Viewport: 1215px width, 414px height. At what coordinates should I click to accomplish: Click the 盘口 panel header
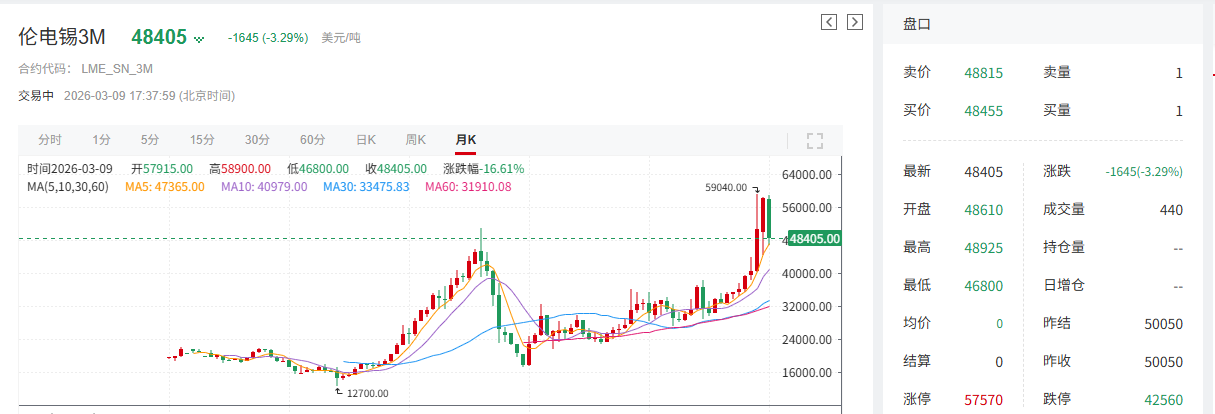tap(917, 25)
